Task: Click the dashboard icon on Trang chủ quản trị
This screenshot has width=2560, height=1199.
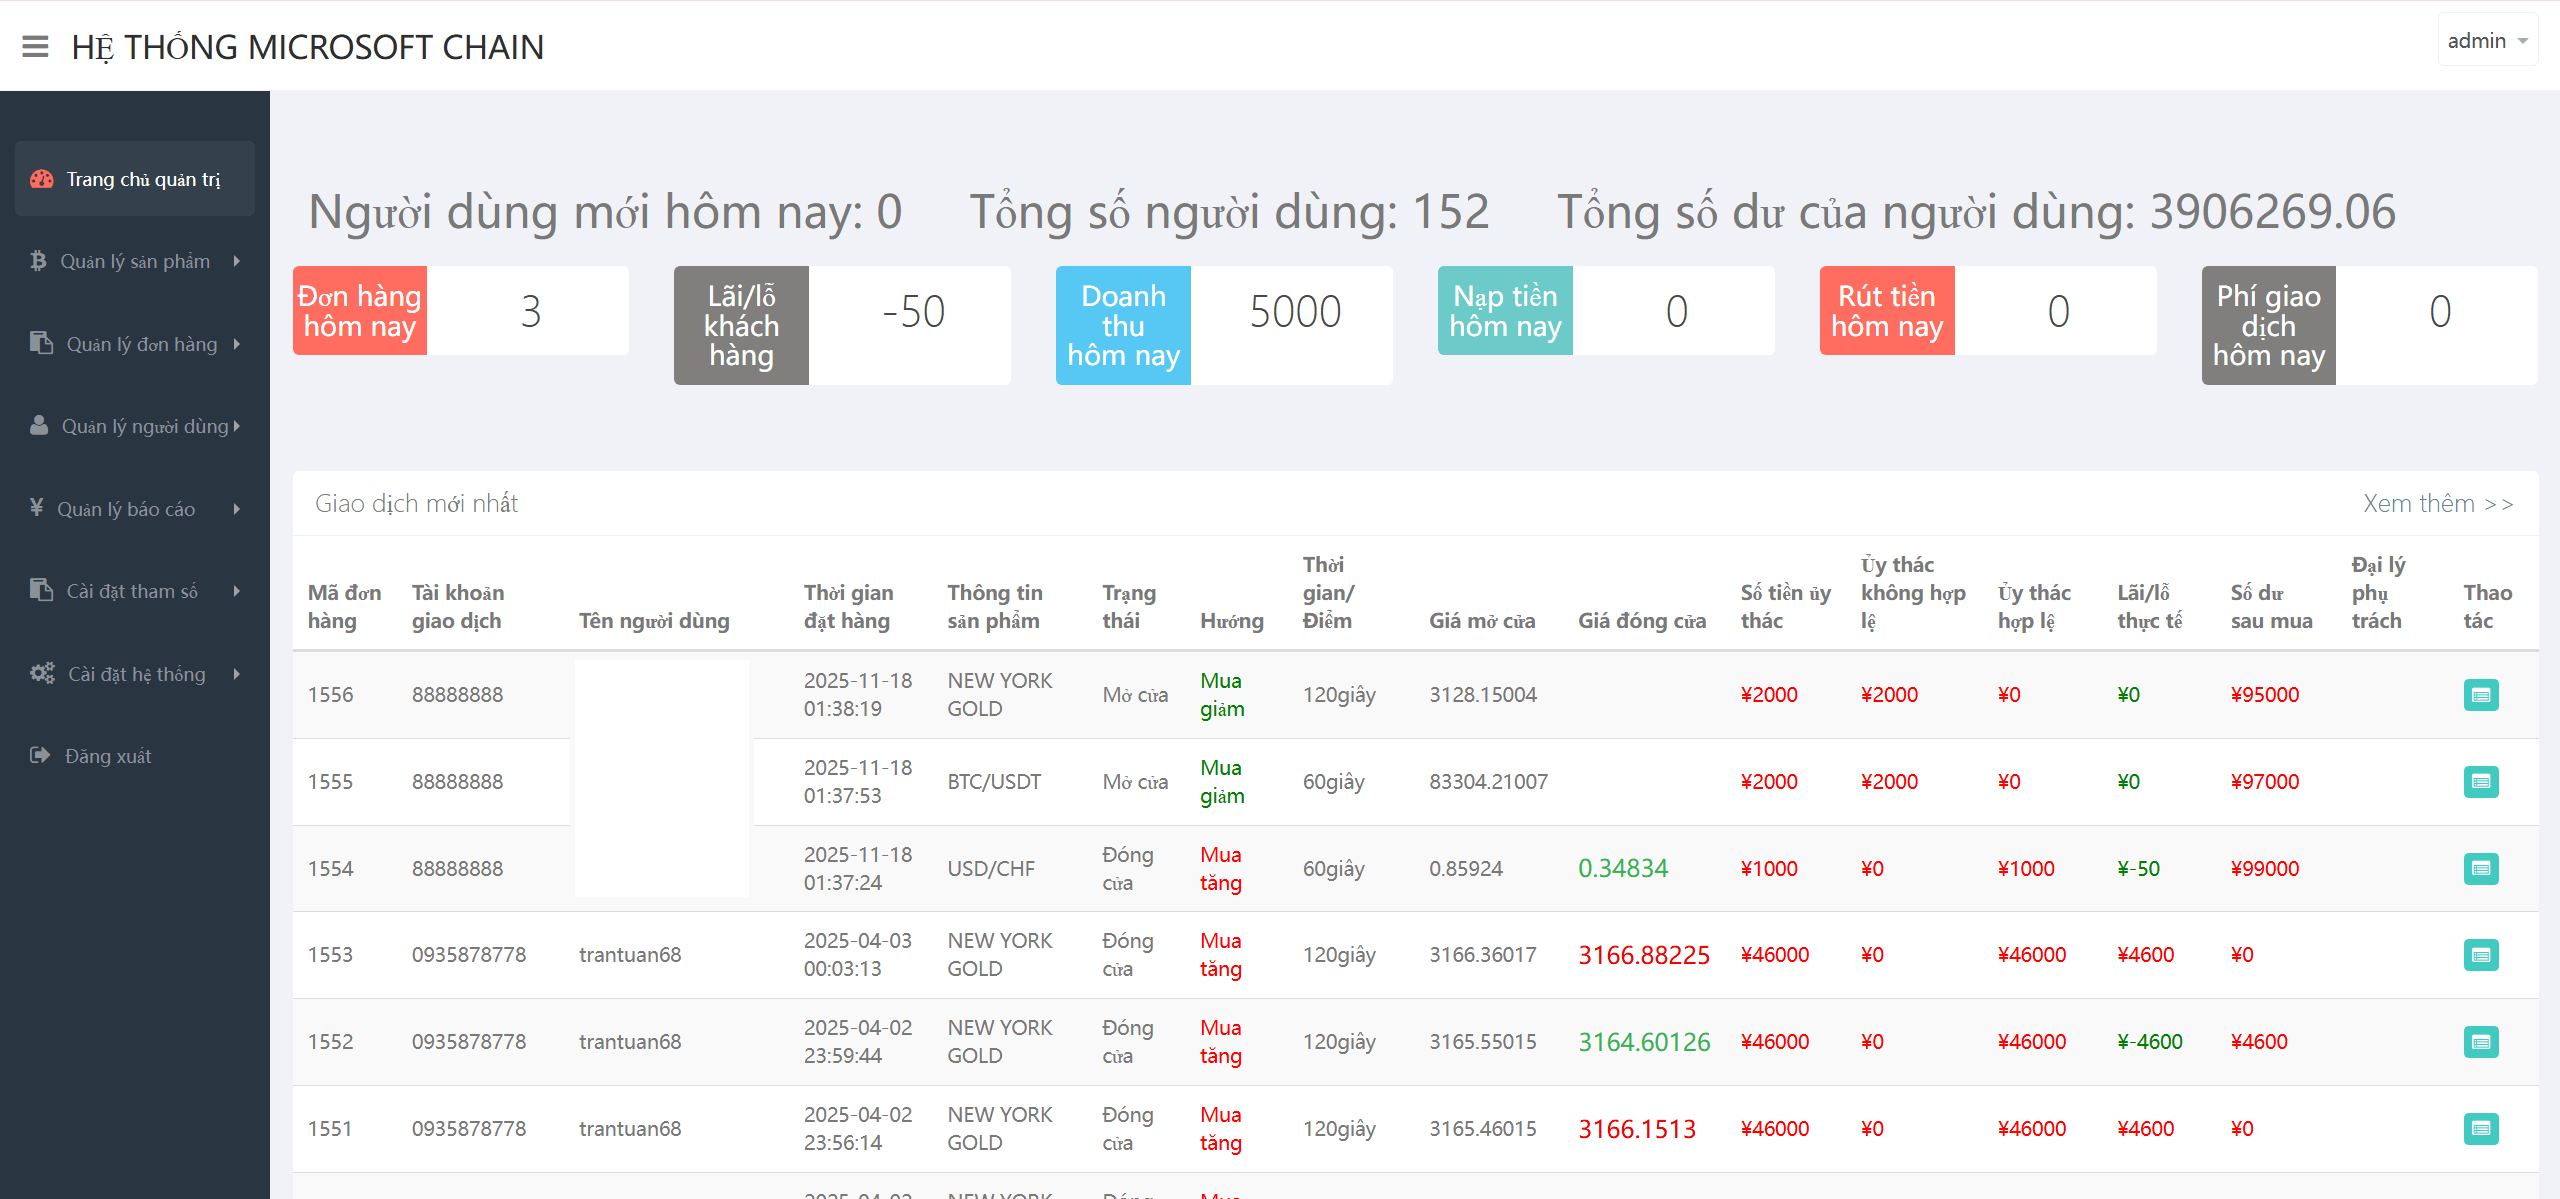Action: tap(40, 178)
